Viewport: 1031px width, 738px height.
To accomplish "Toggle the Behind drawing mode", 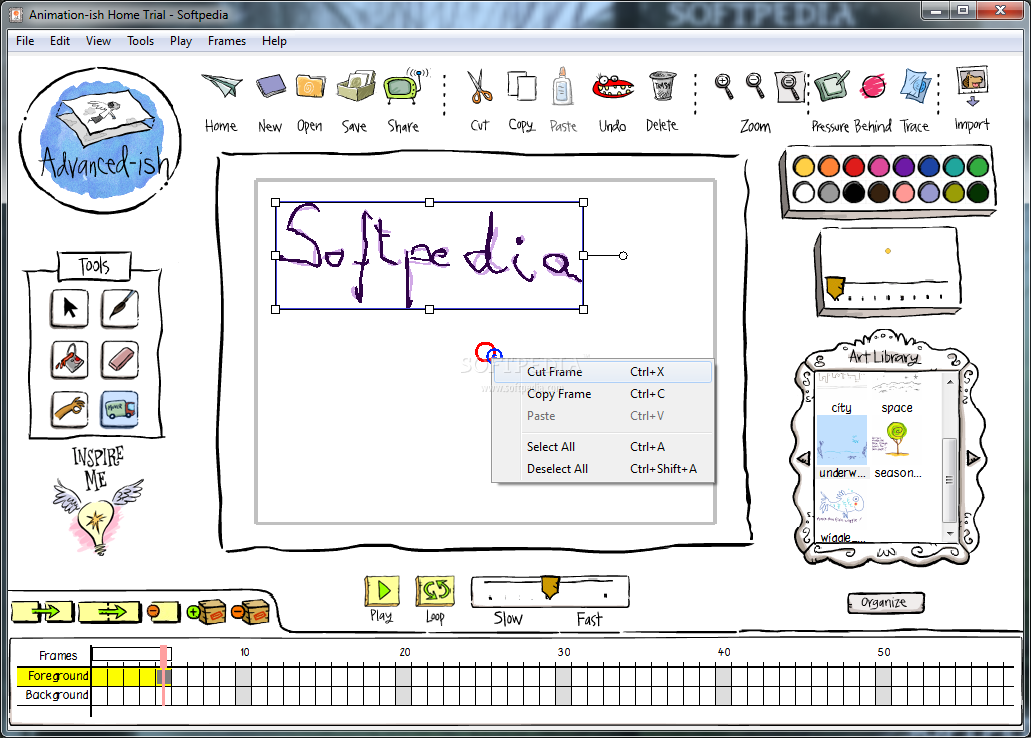I will point(873,86).
